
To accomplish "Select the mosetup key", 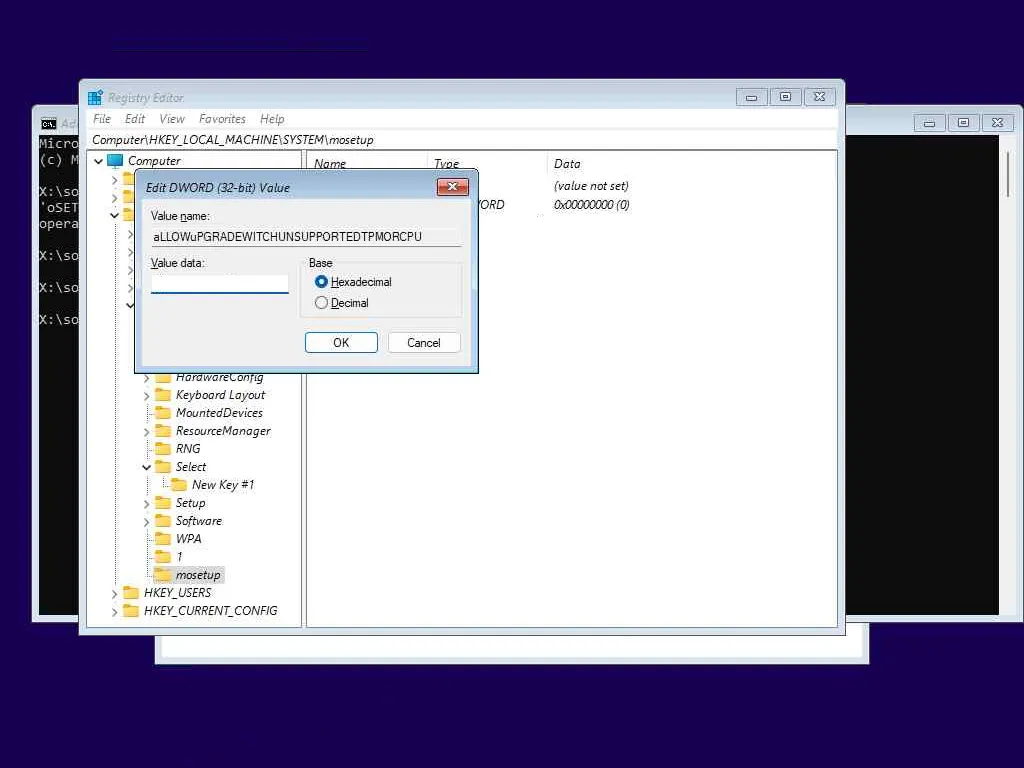I will (x=198, y=575).
